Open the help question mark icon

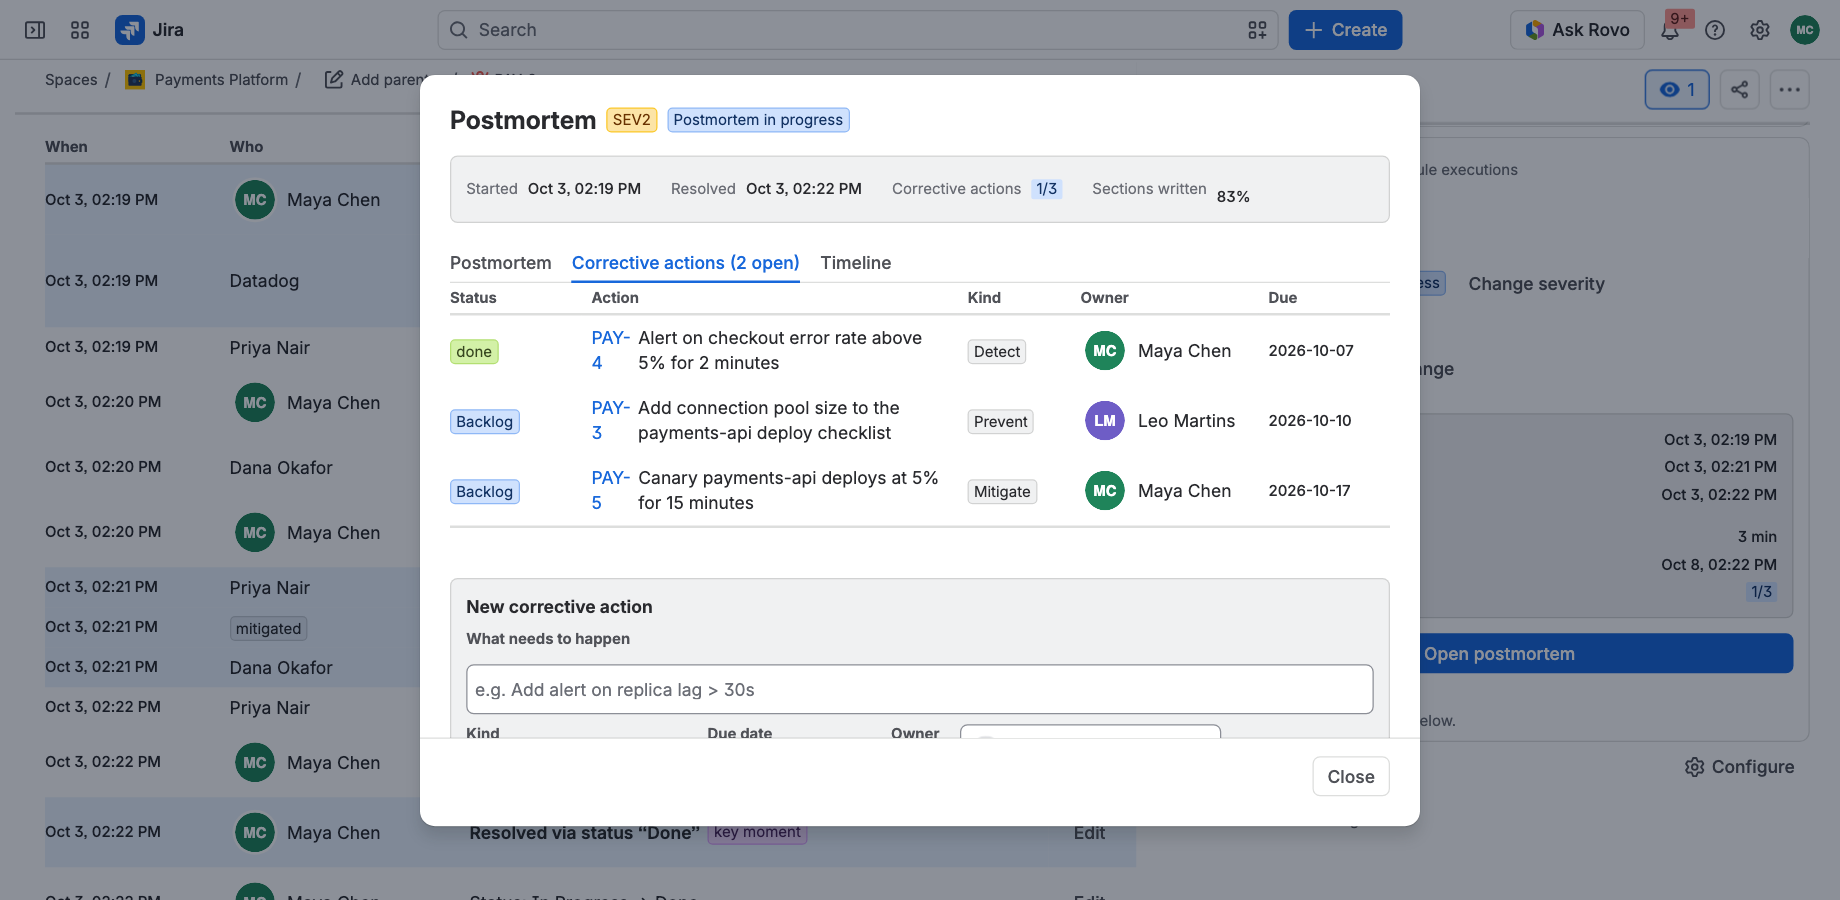click(x=1715, y=30)
